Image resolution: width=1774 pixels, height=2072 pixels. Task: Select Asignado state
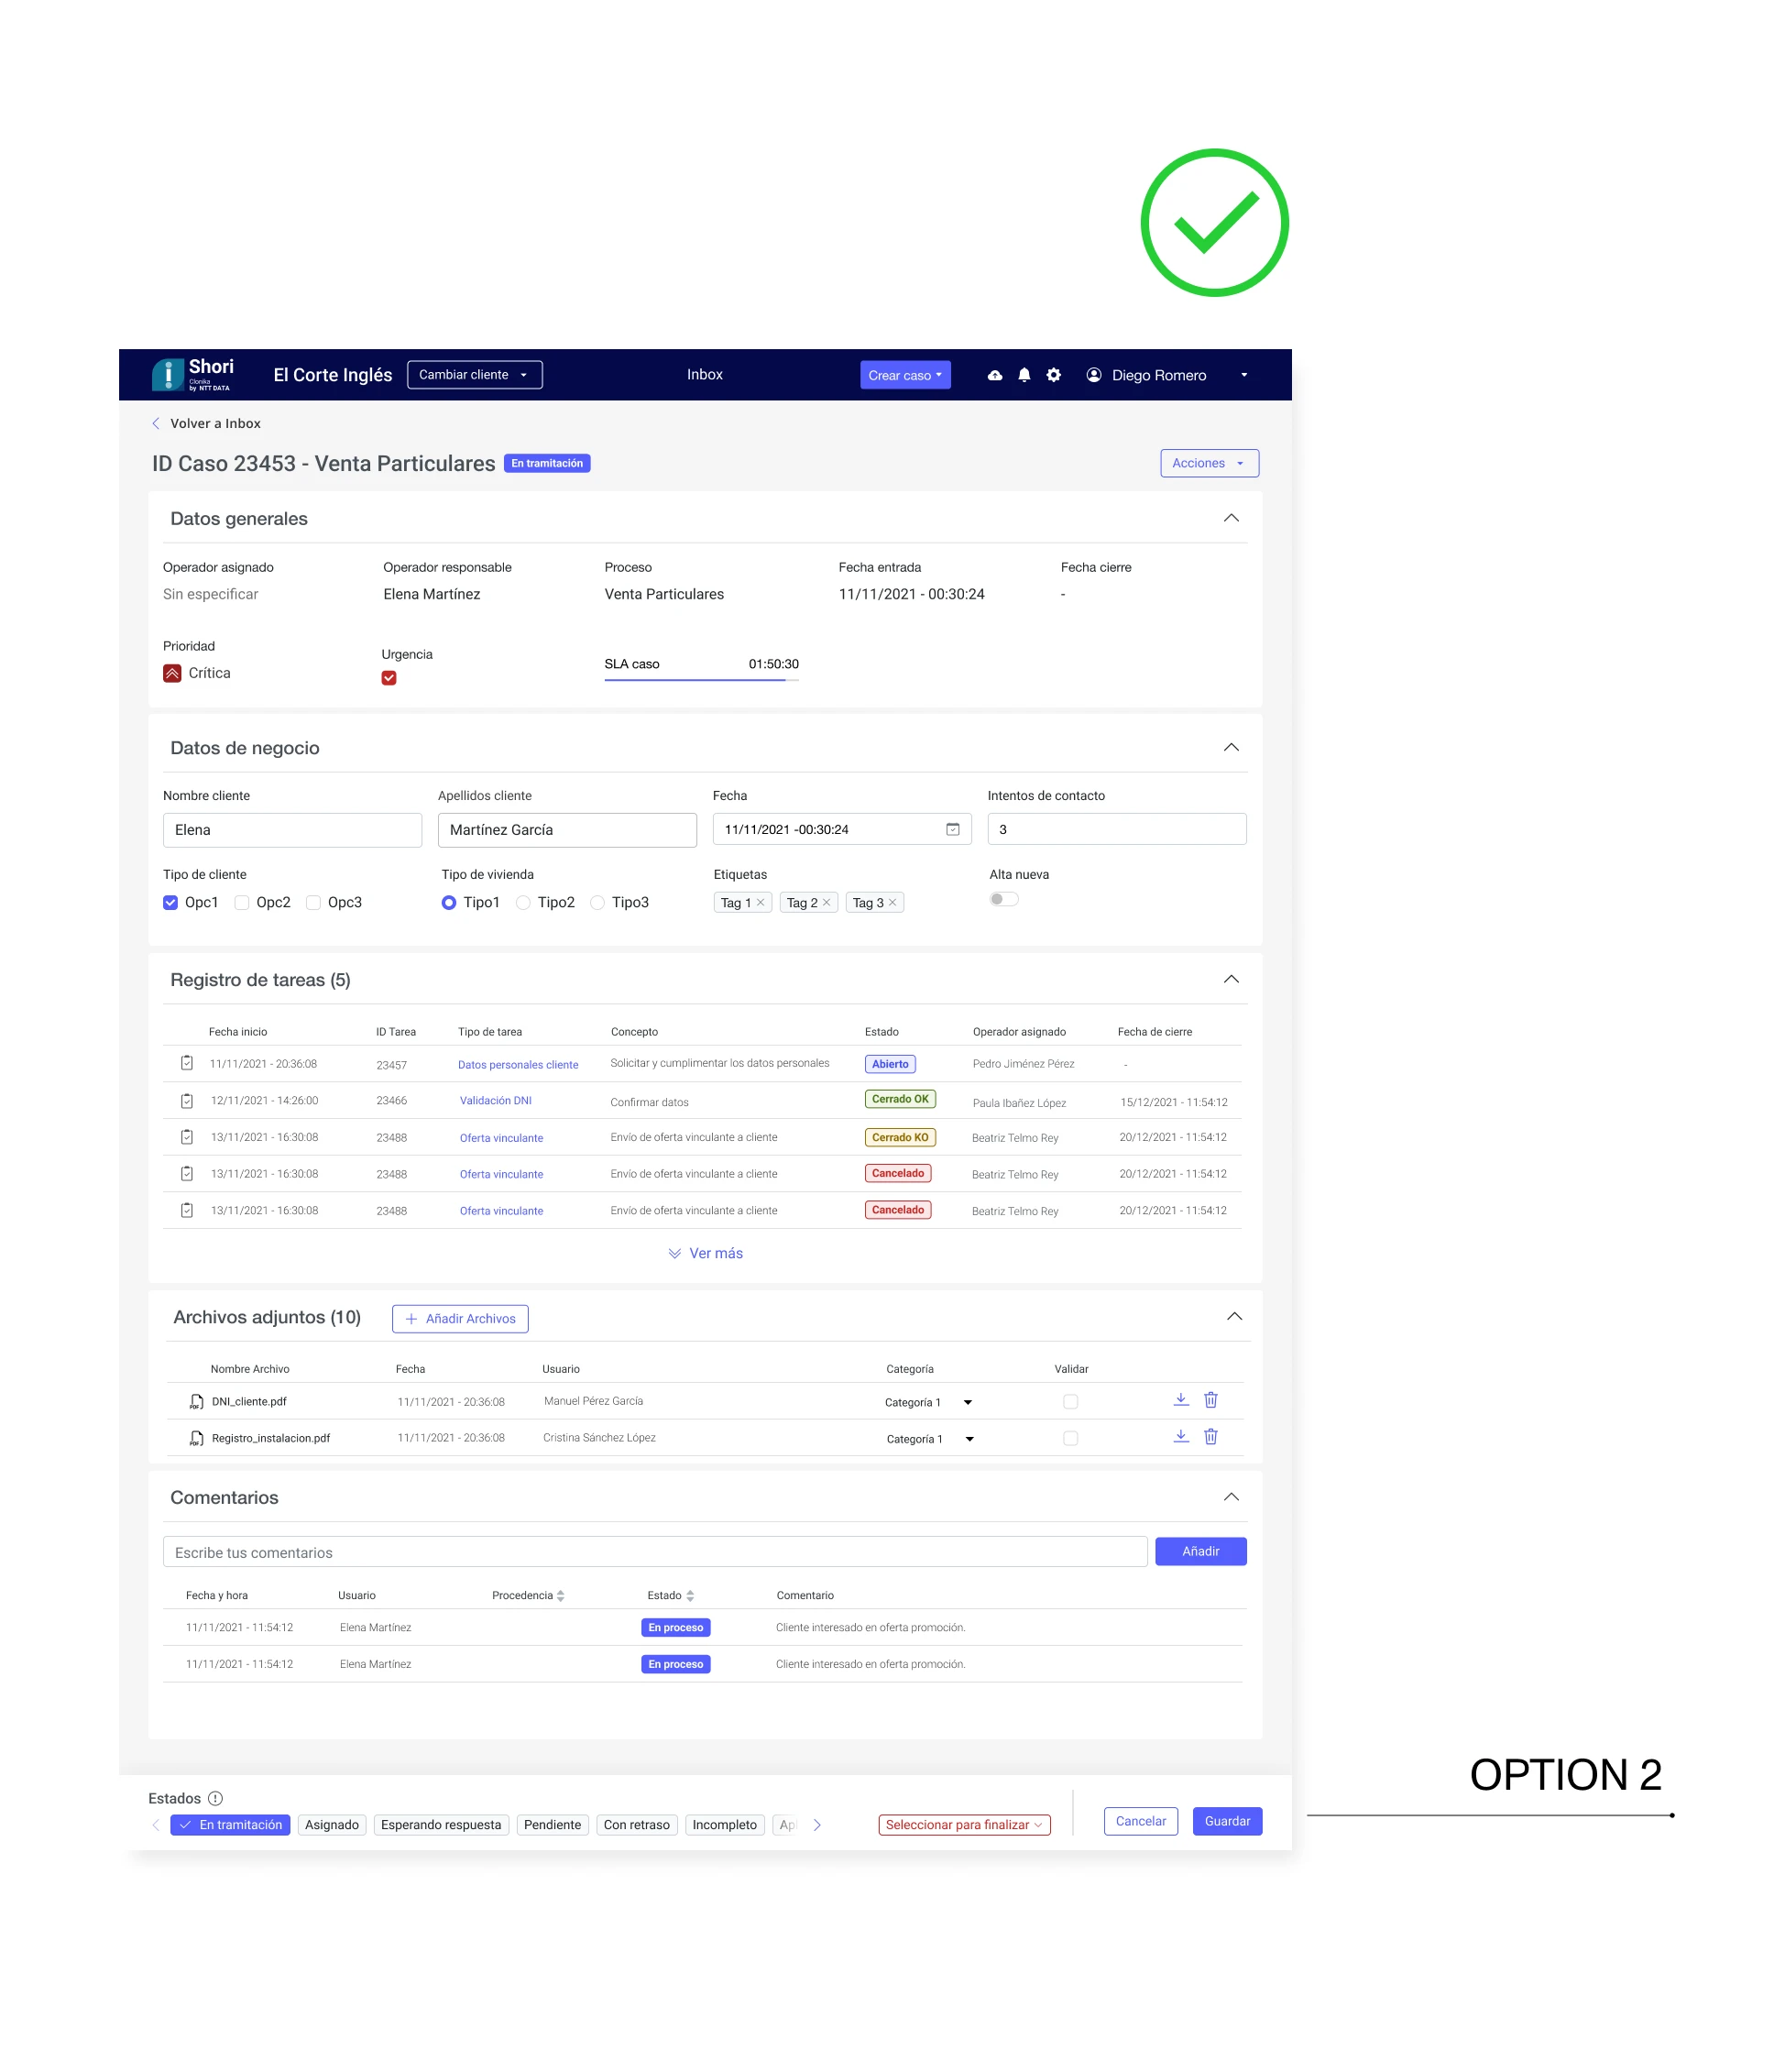332,1825
